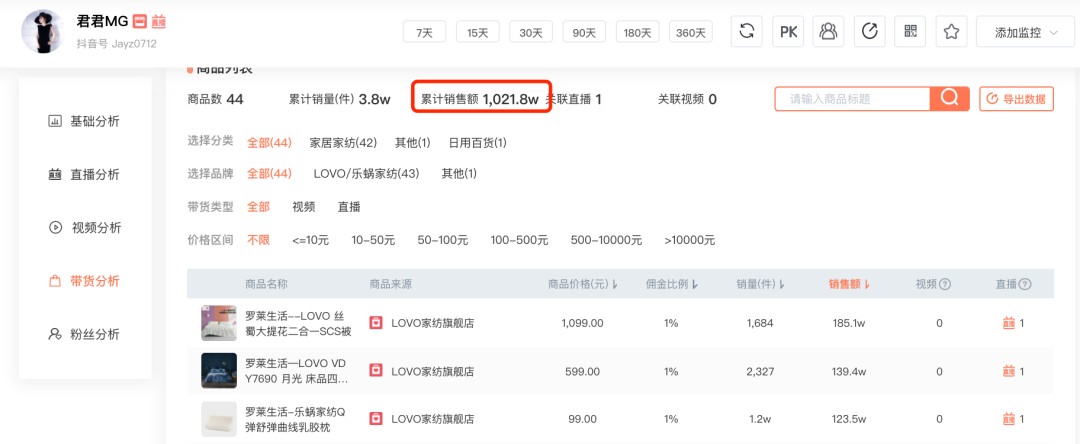
Task: Set price range to >10000元
Action: [x=689, y=240]
